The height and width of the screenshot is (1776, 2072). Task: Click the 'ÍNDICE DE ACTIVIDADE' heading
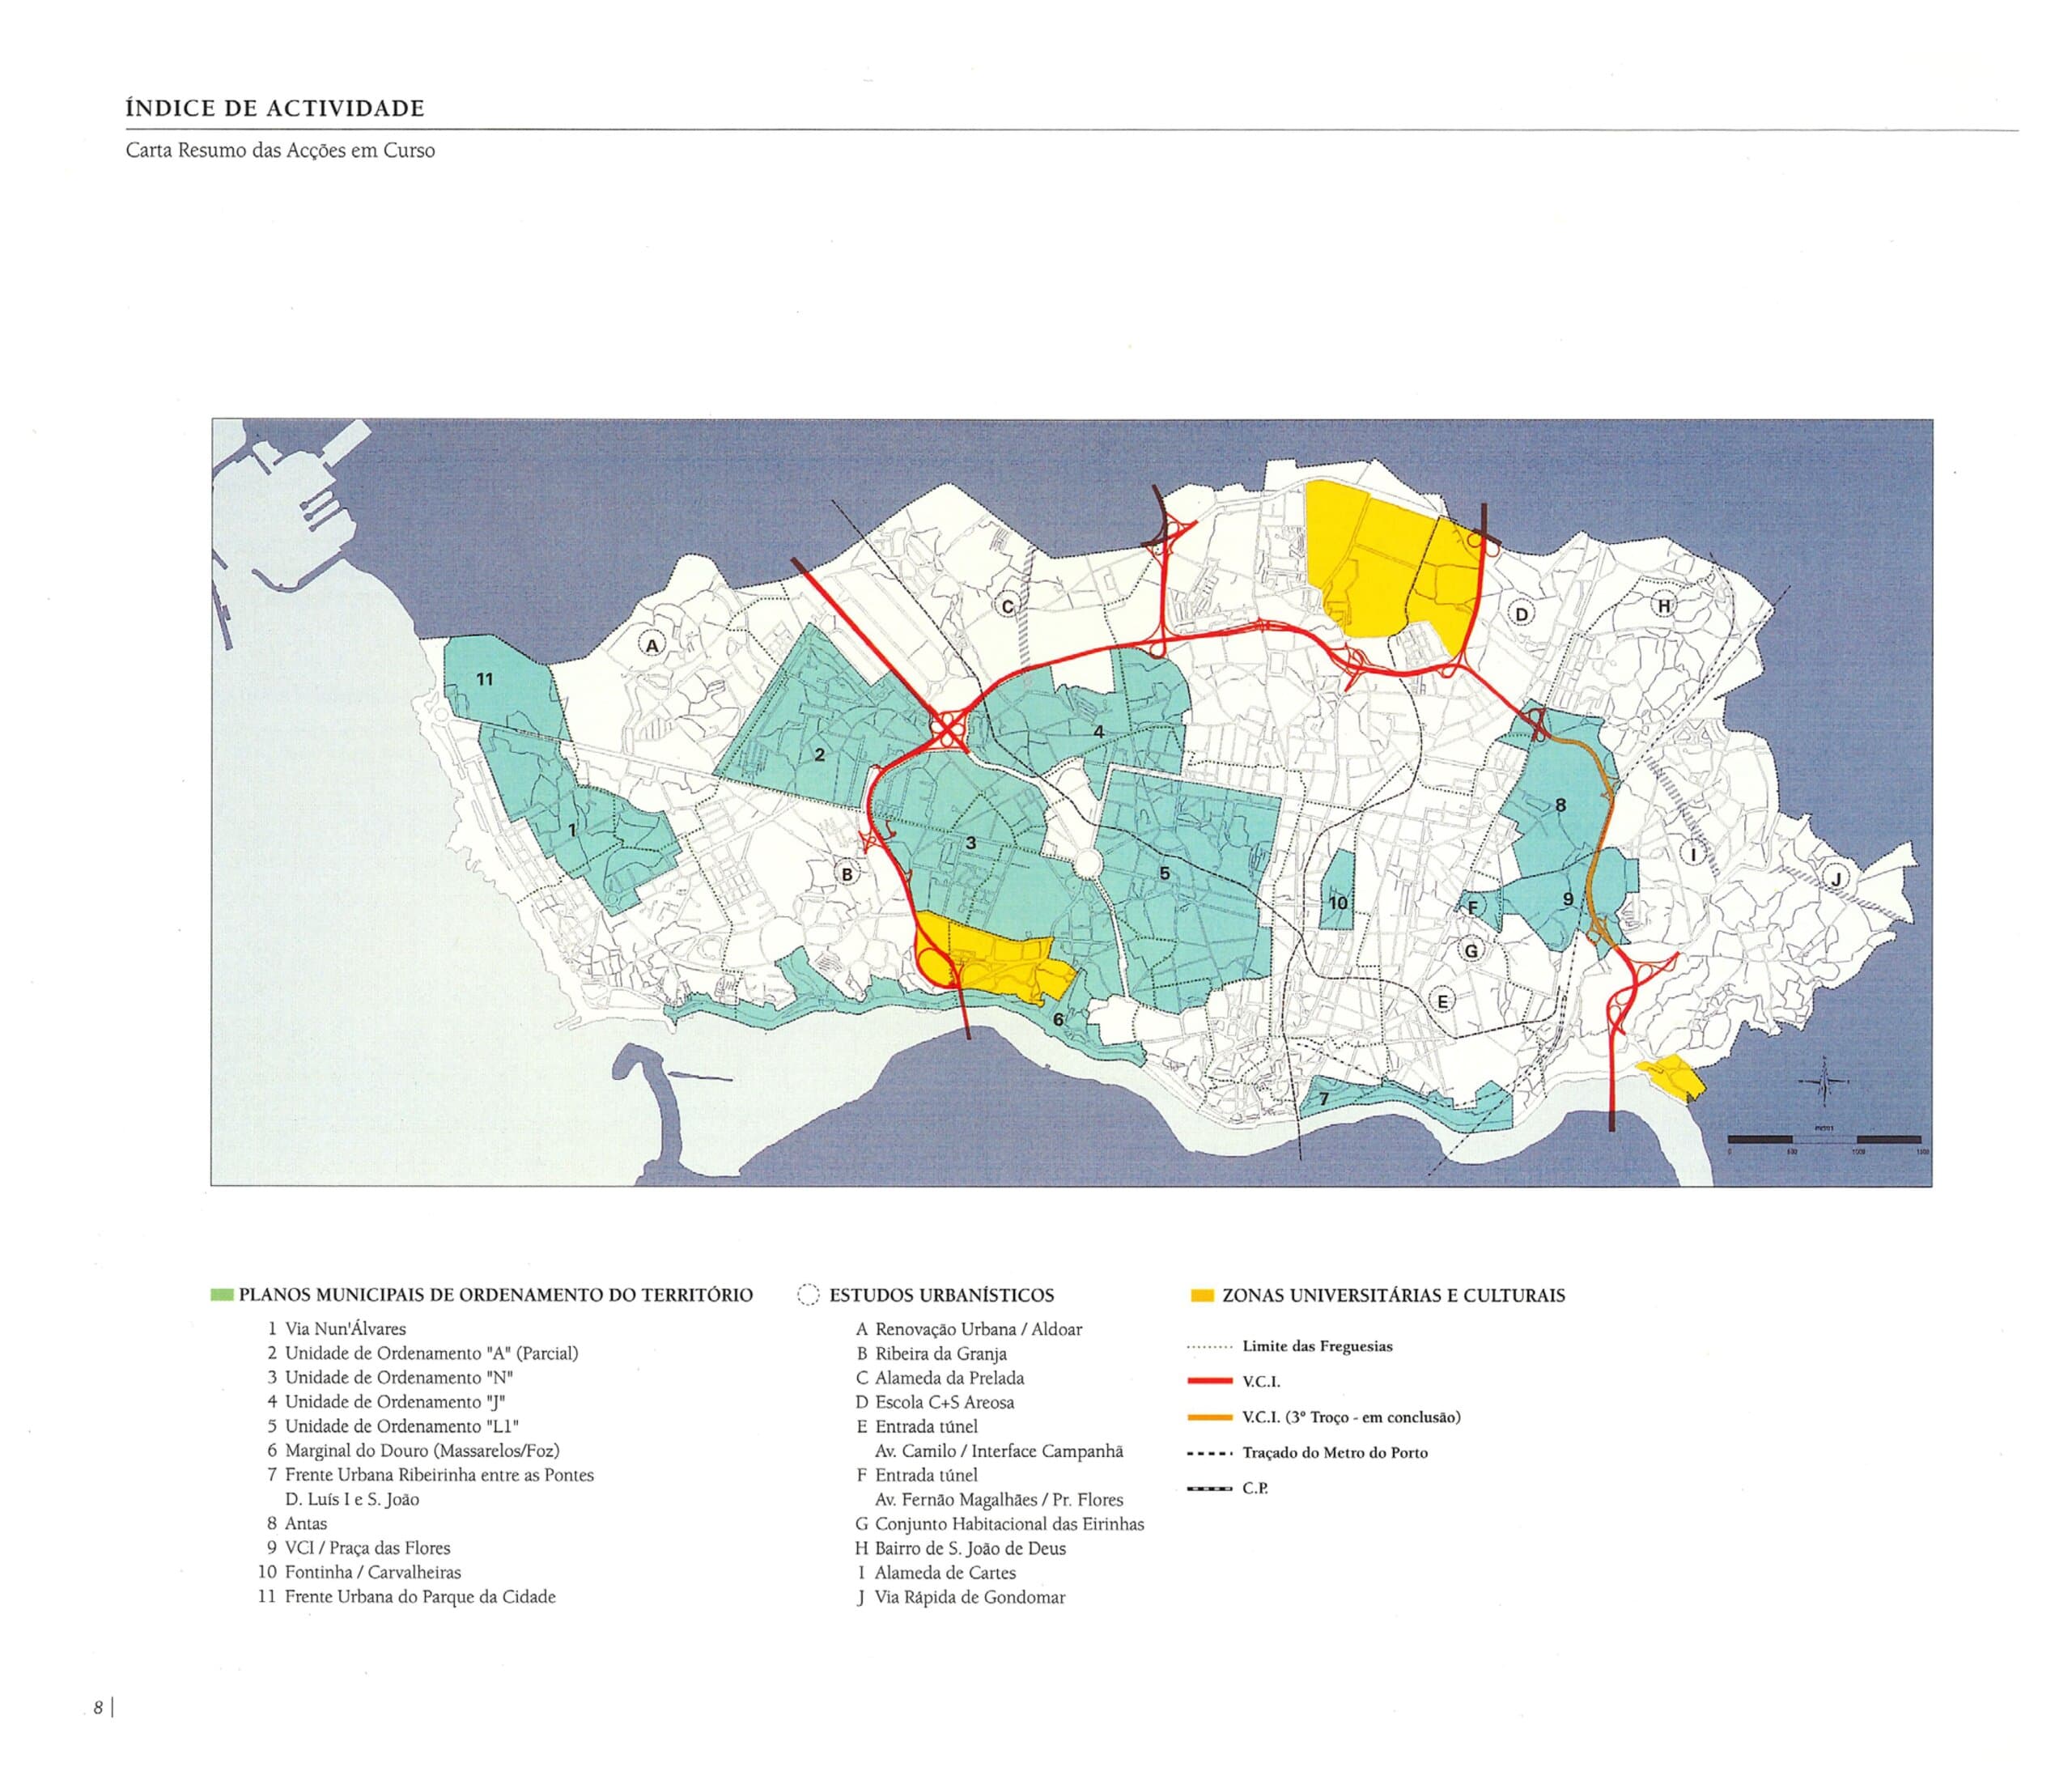click(275, 108)
